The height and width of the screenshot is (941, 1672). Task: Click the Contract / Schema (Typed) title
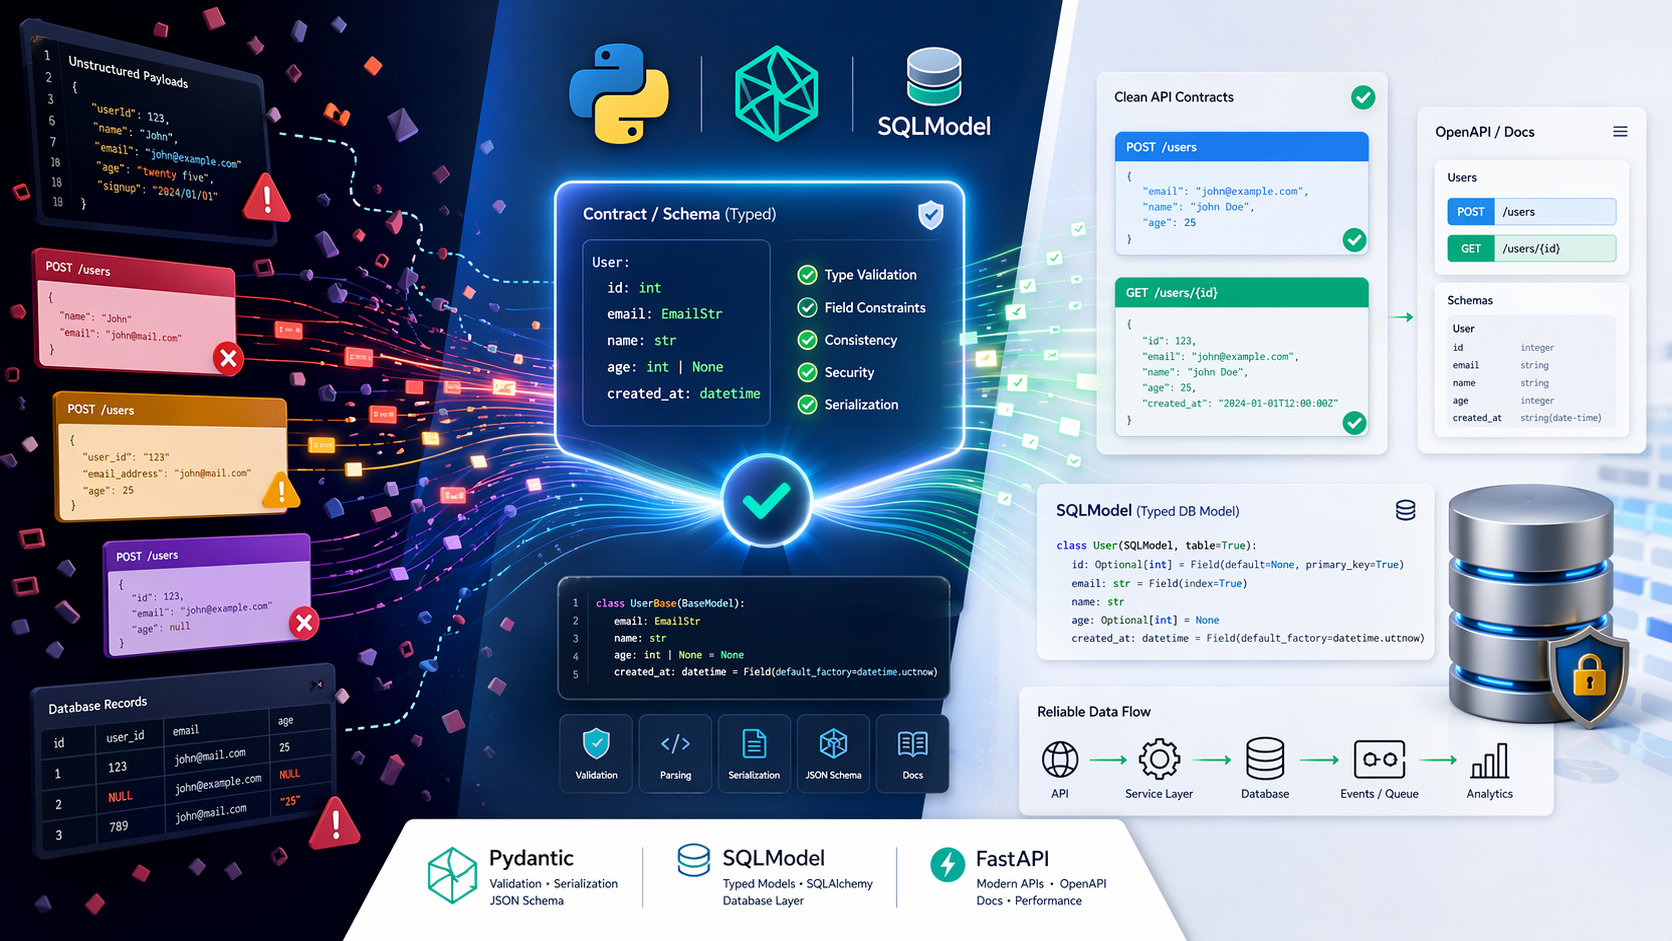click(679, 214)
